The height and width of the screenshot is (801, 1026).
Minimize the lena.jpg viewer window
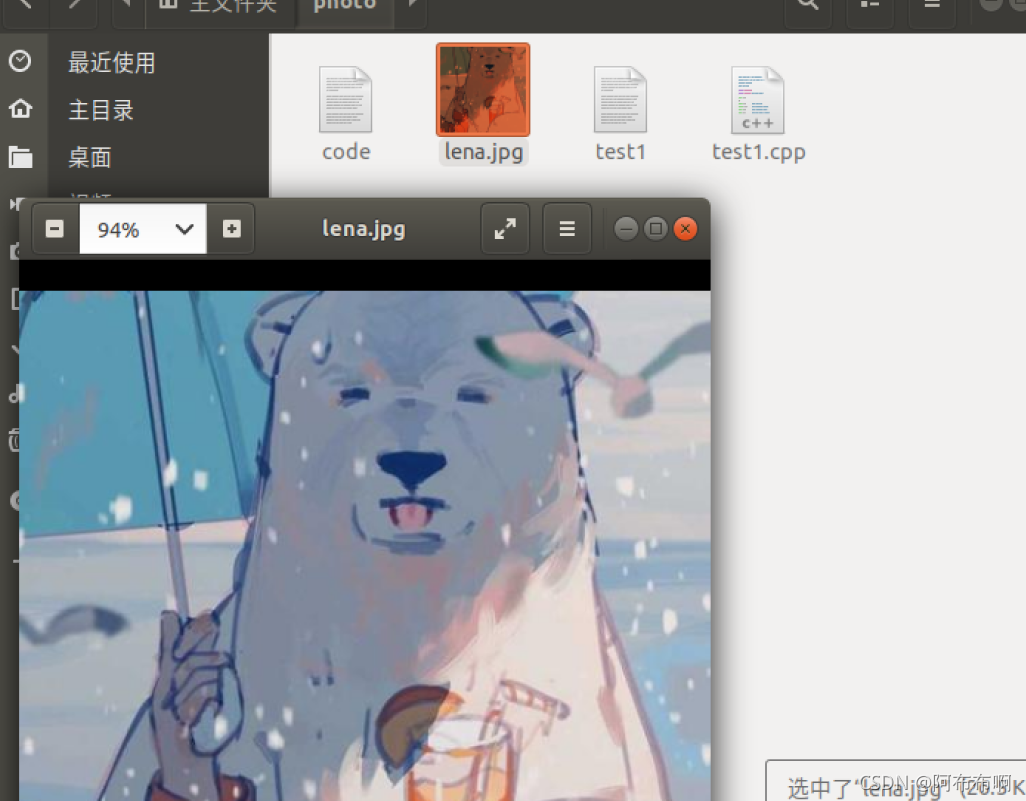tap(626, 229)
